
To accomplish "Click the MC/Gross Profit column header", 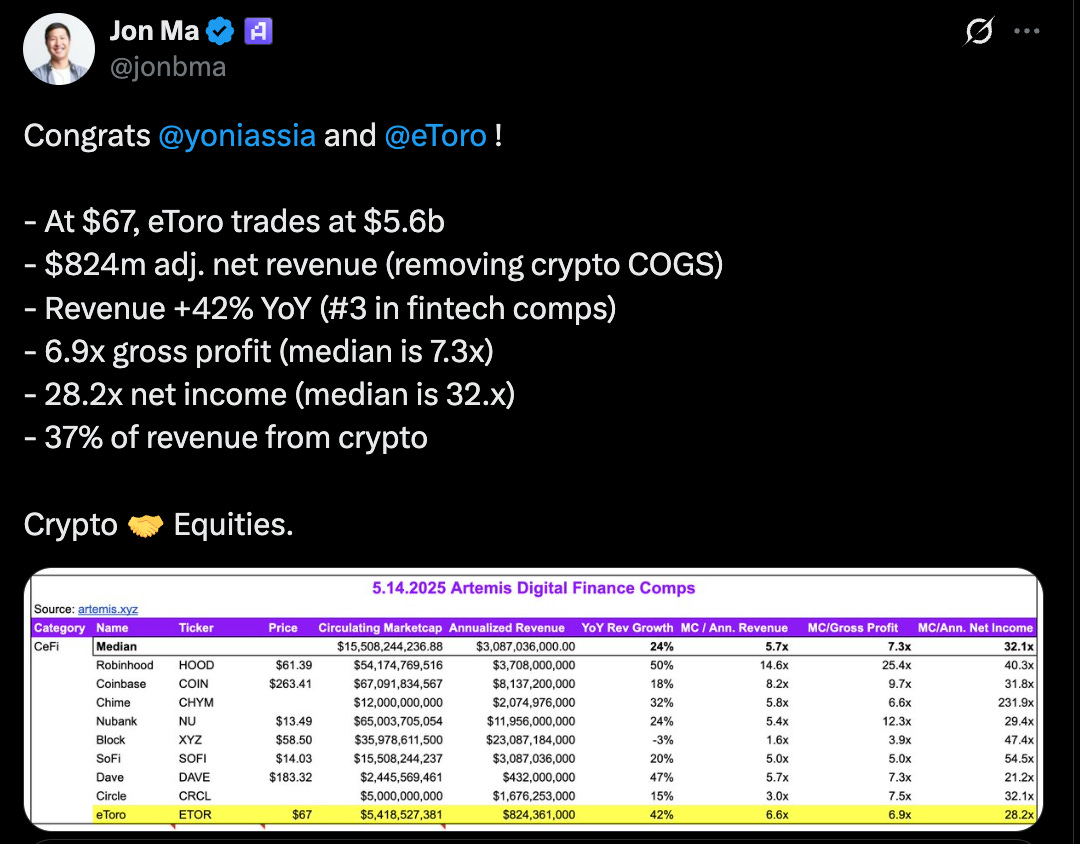I will (853, 628).
